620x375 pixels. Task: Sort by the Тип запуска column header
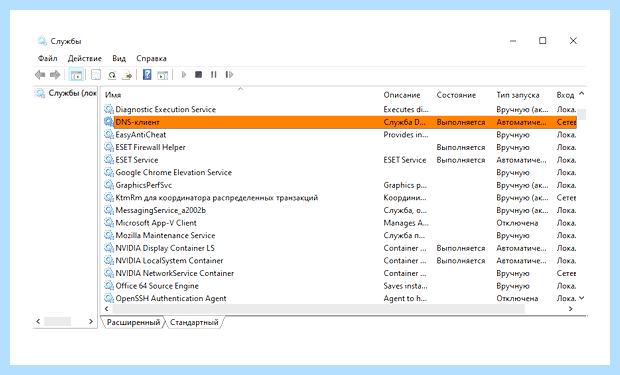[x=518, y=95]
